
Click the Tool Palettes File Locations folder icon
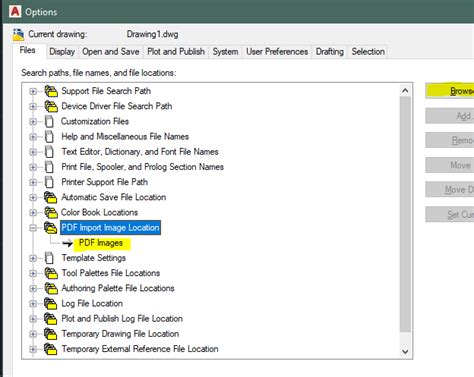(x=51, y=273)
